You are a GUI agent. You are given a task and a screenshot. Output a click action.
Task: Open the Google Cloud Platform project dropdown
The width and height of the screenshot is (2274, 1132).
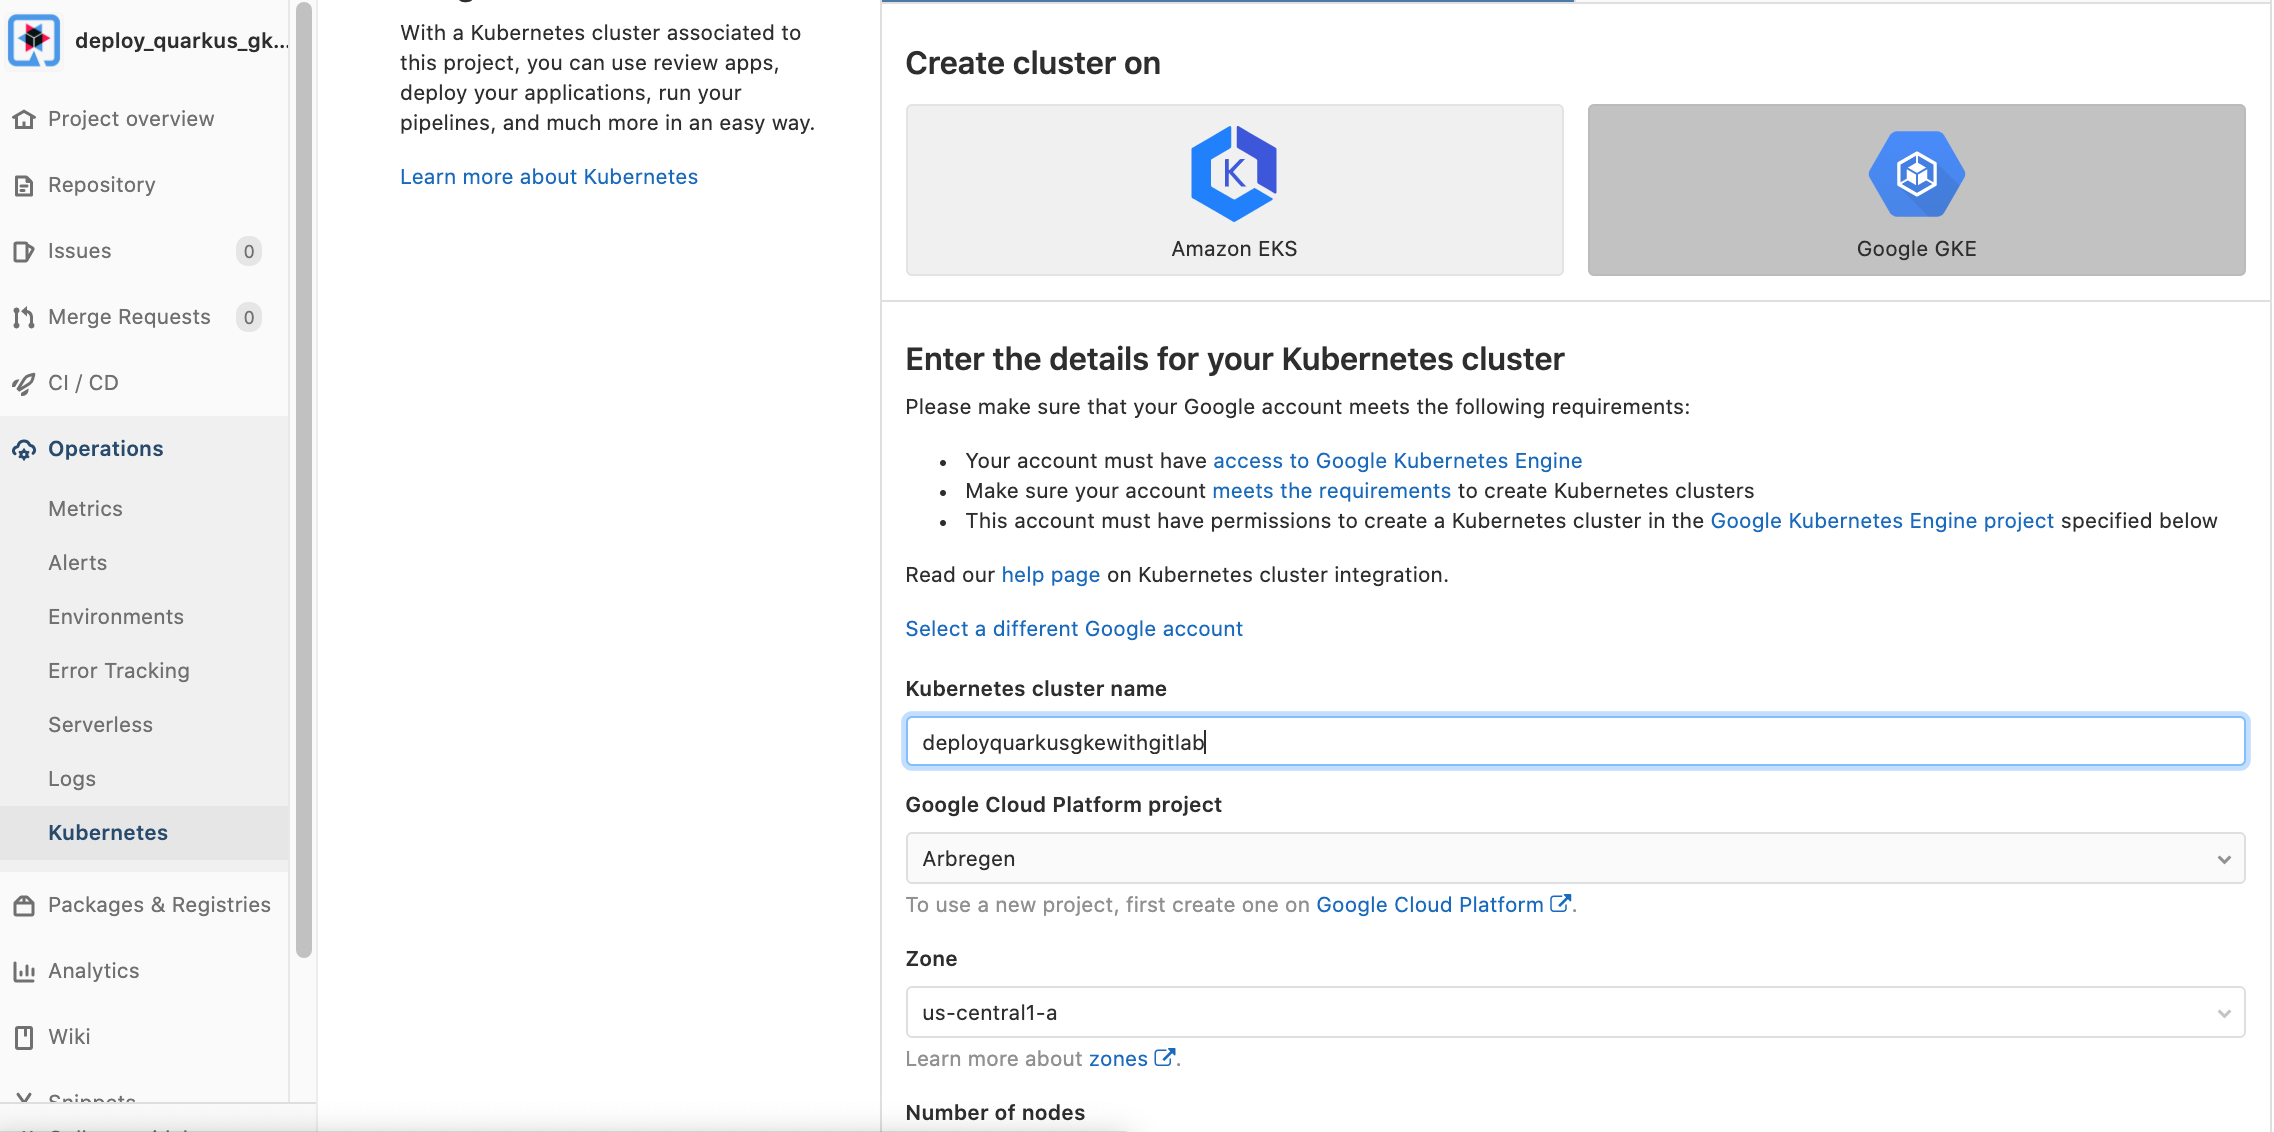pyautogui.click(x=1575, y=858)
